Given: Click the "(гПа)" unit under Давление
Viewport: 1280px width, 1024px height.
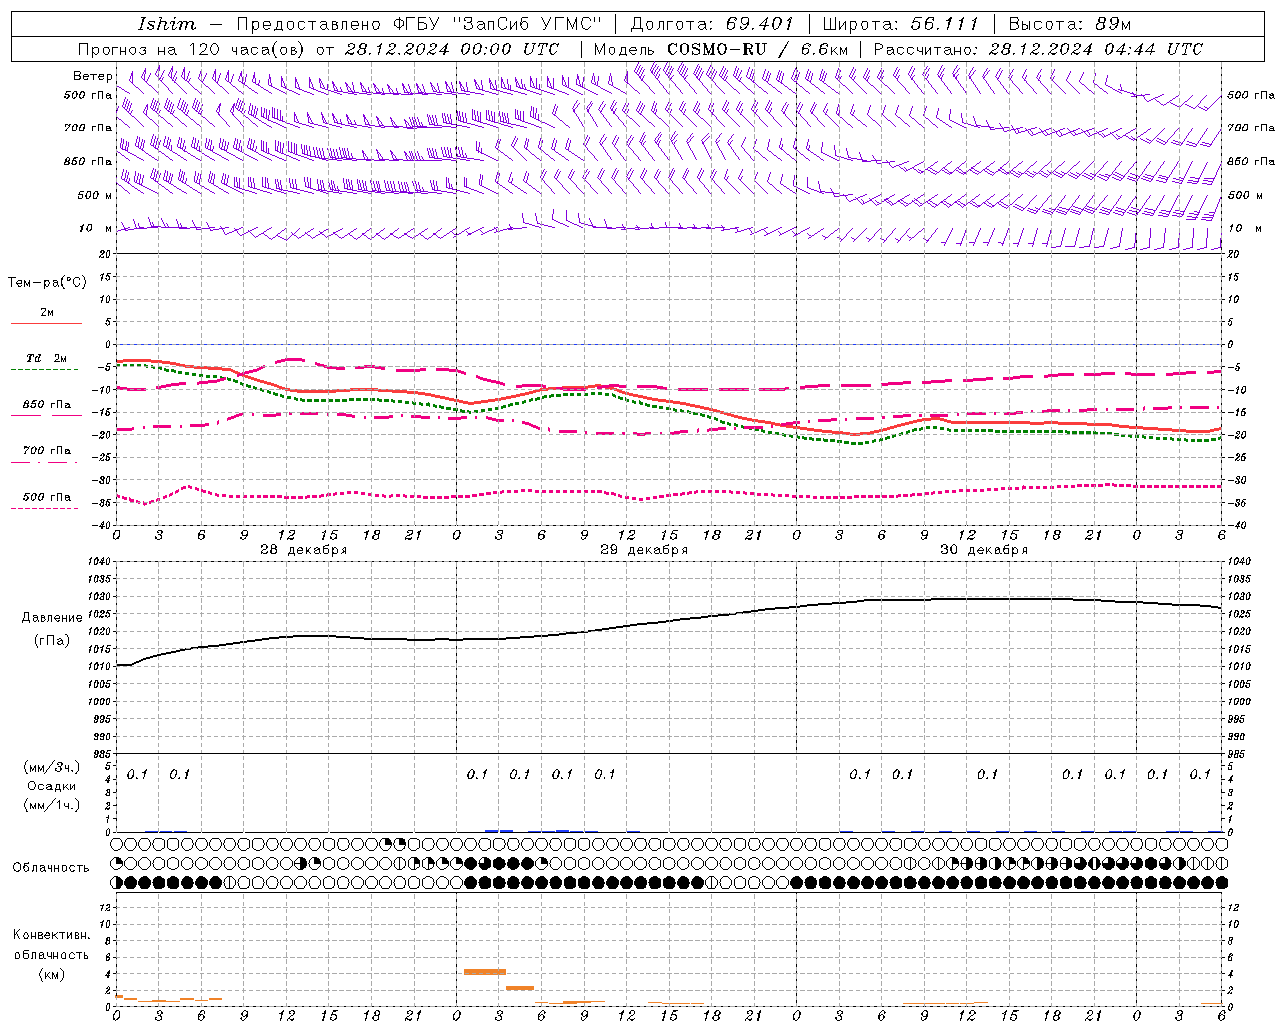Looking at the screenshot, I should coord(52,641).
